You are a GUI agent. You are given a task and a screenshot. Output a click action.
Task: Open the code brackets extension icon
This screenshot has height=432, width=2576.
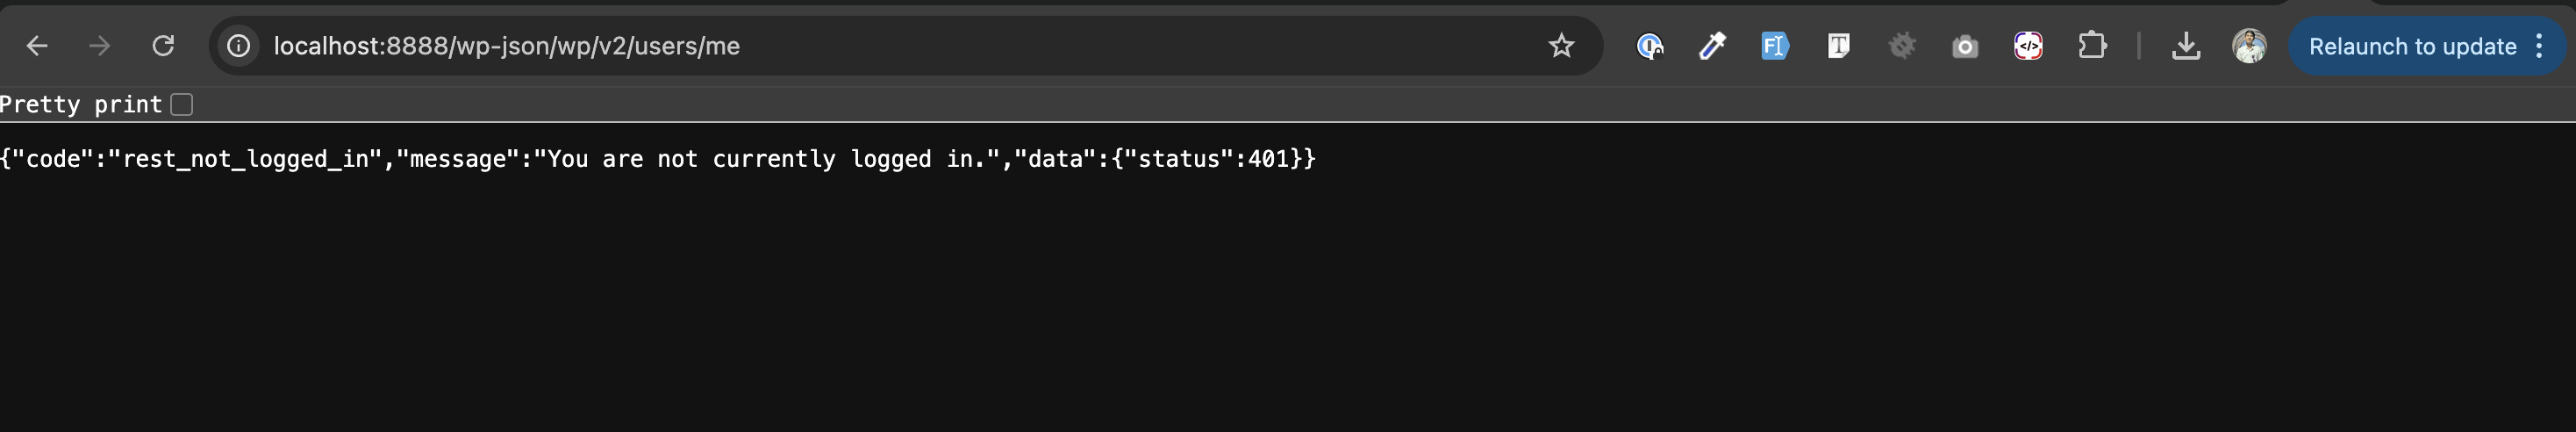2028,46
